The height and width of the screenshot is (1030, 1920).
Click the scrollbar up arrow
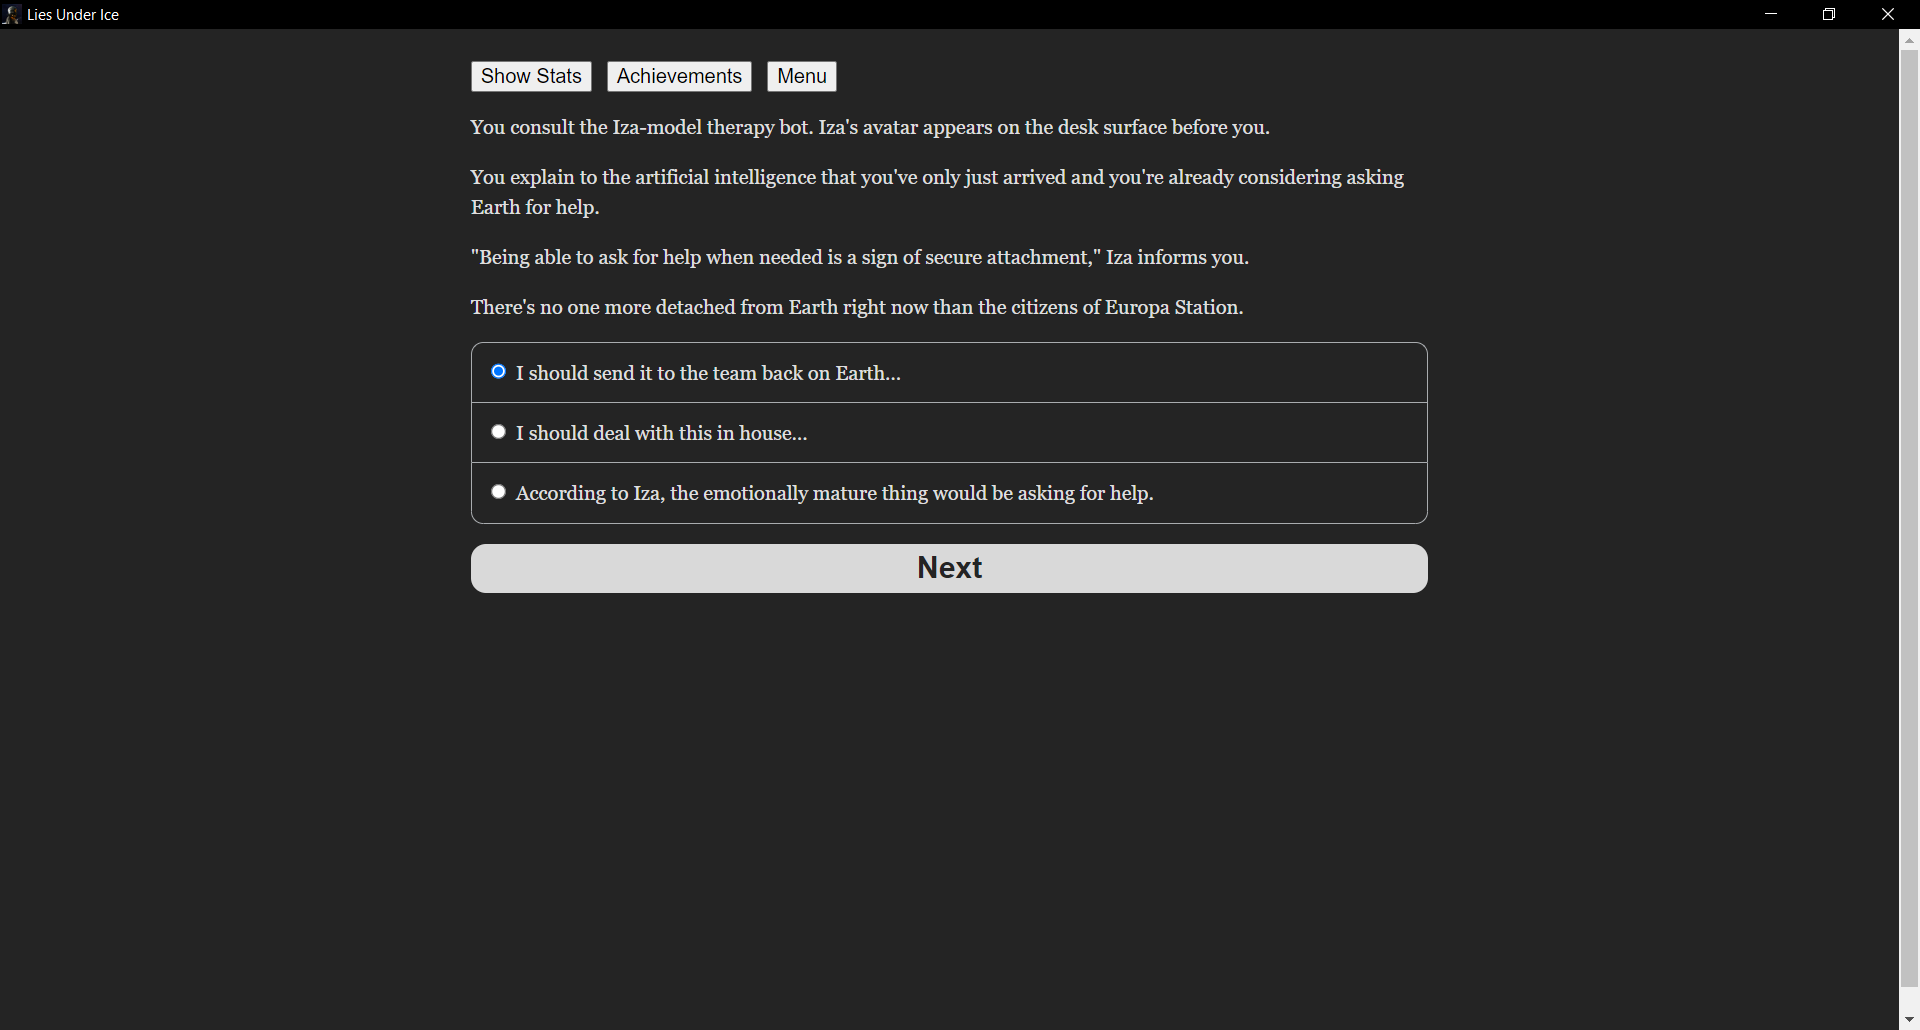pyautogui.click(x=1909, y=41)
